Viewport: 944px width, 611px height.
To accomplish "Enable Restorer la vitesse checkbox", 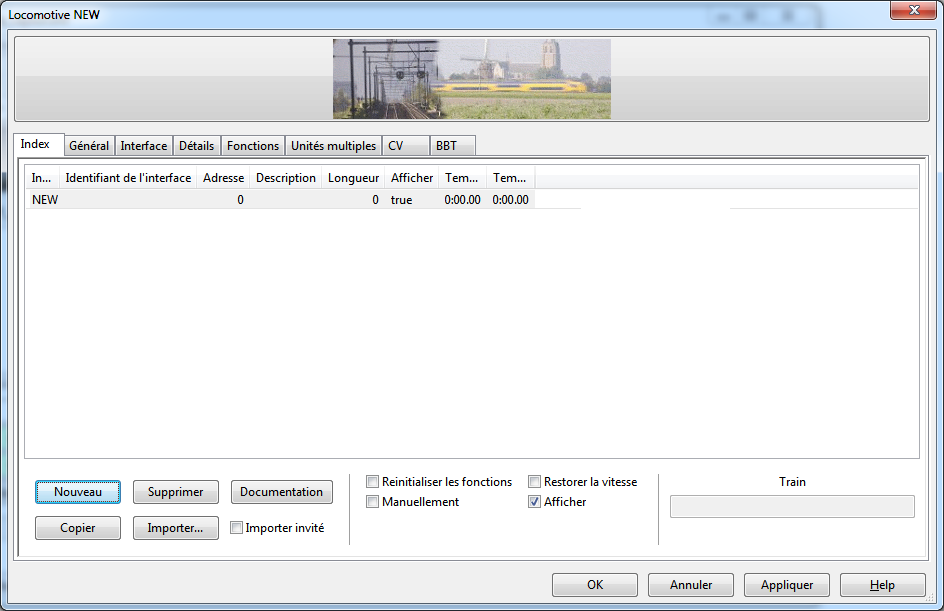I will coord(535,482).
